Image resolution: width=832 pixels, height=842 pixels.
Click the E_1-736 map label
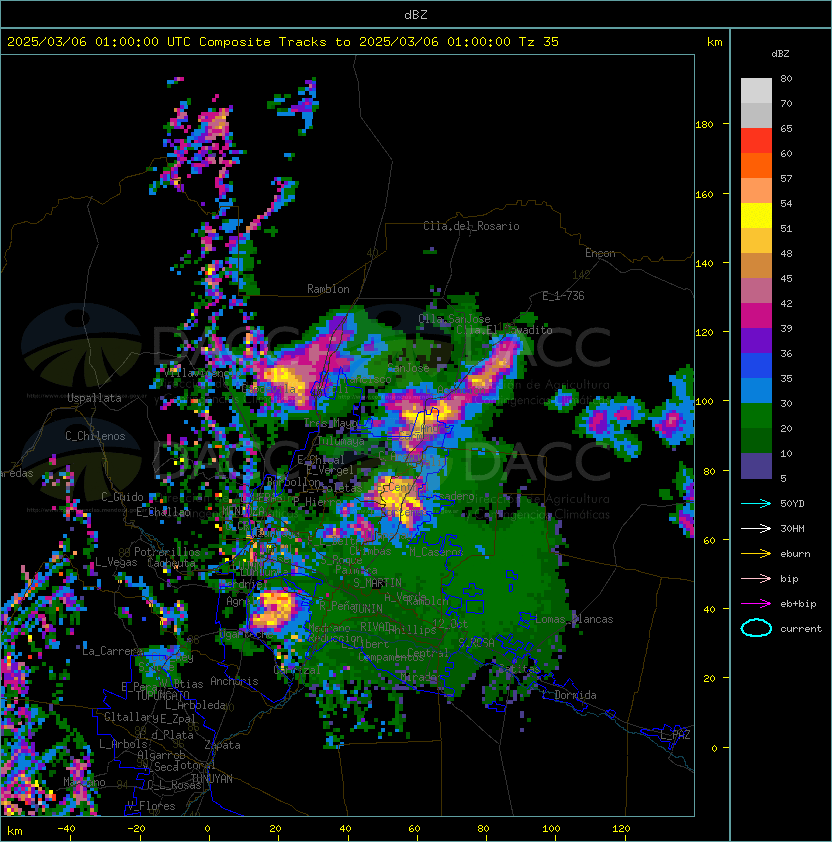tap(563, 296)
